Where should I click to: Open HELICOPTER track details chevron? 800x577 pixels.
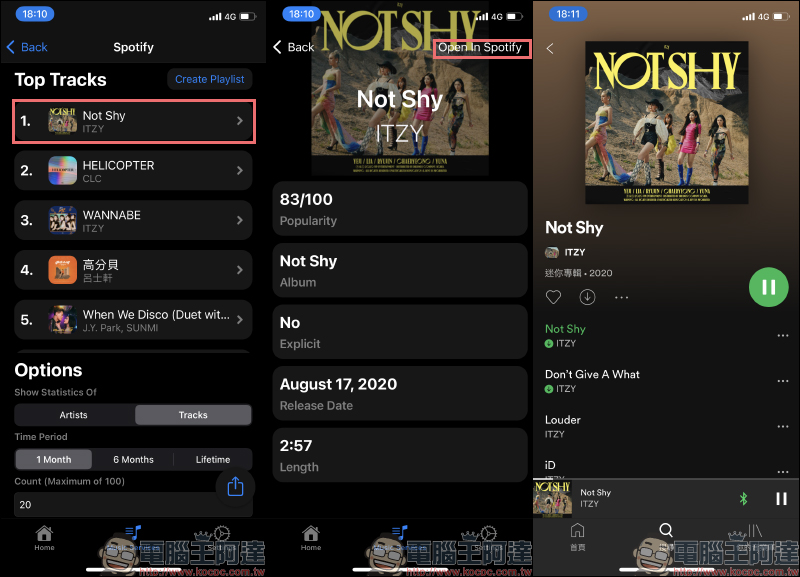(x=240, y=170)
